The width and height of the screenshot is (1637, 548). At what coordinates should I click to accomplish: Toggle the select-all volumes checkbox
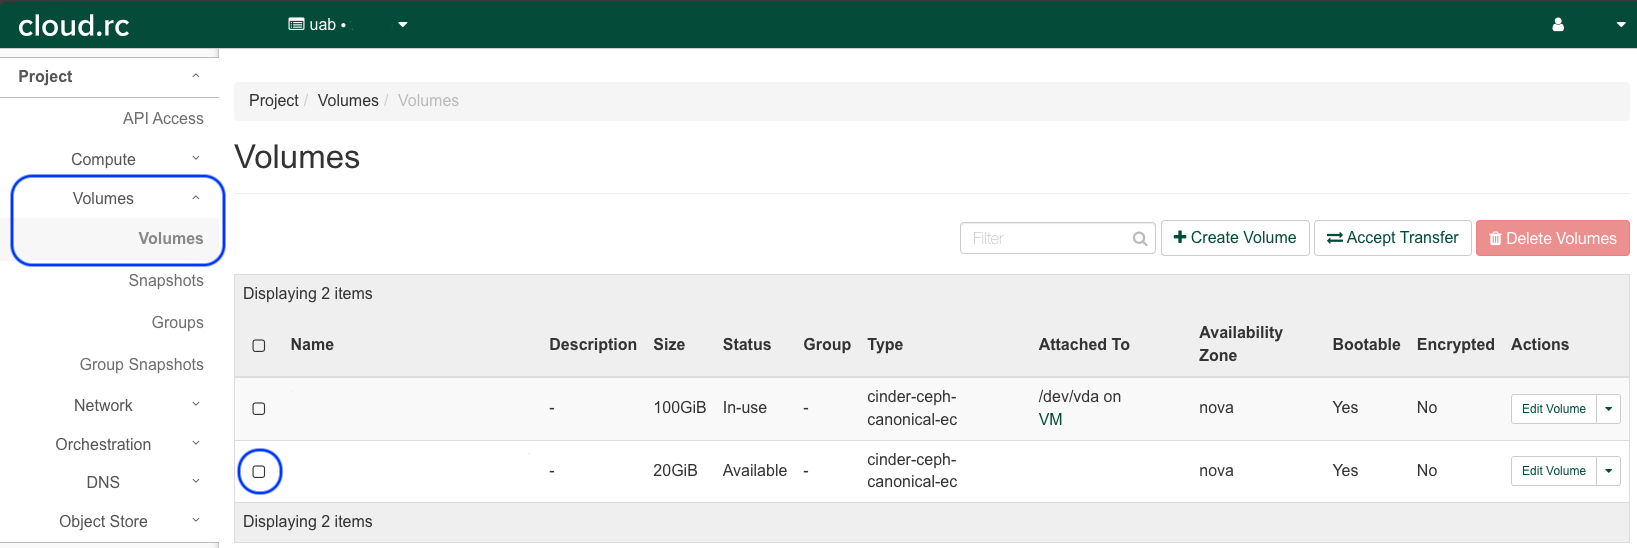coord(259,345)
